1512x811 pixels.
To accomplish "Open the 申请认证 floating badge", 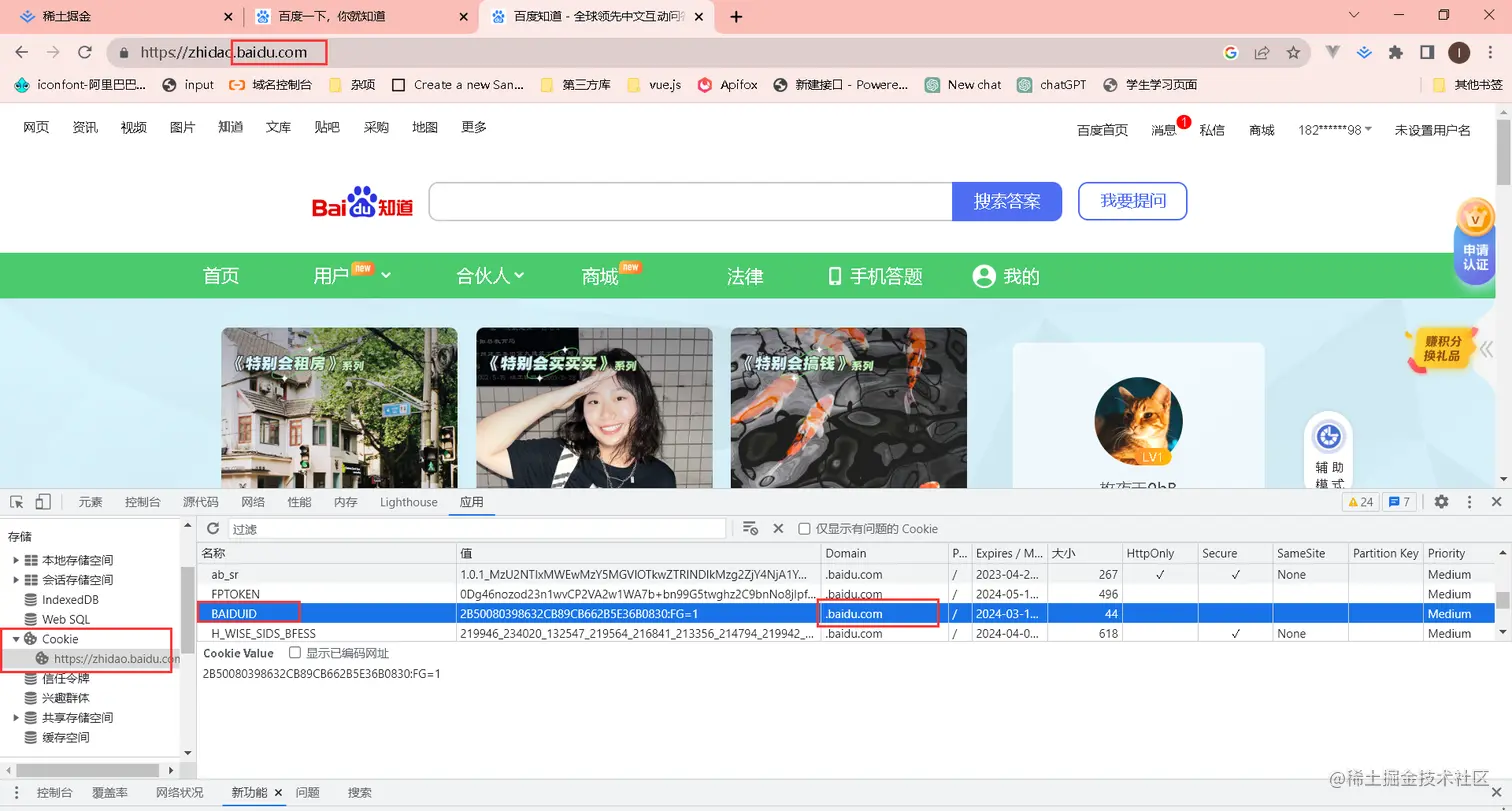I will tap(1475, 241).
